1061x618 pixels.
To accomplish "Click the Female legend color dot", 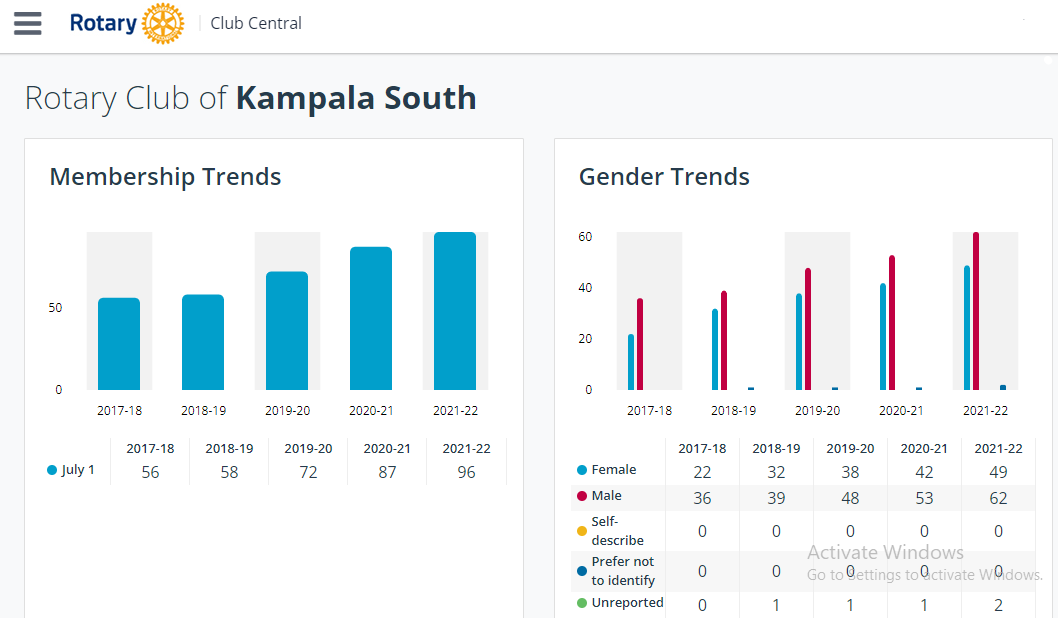I will coord(582,470).
